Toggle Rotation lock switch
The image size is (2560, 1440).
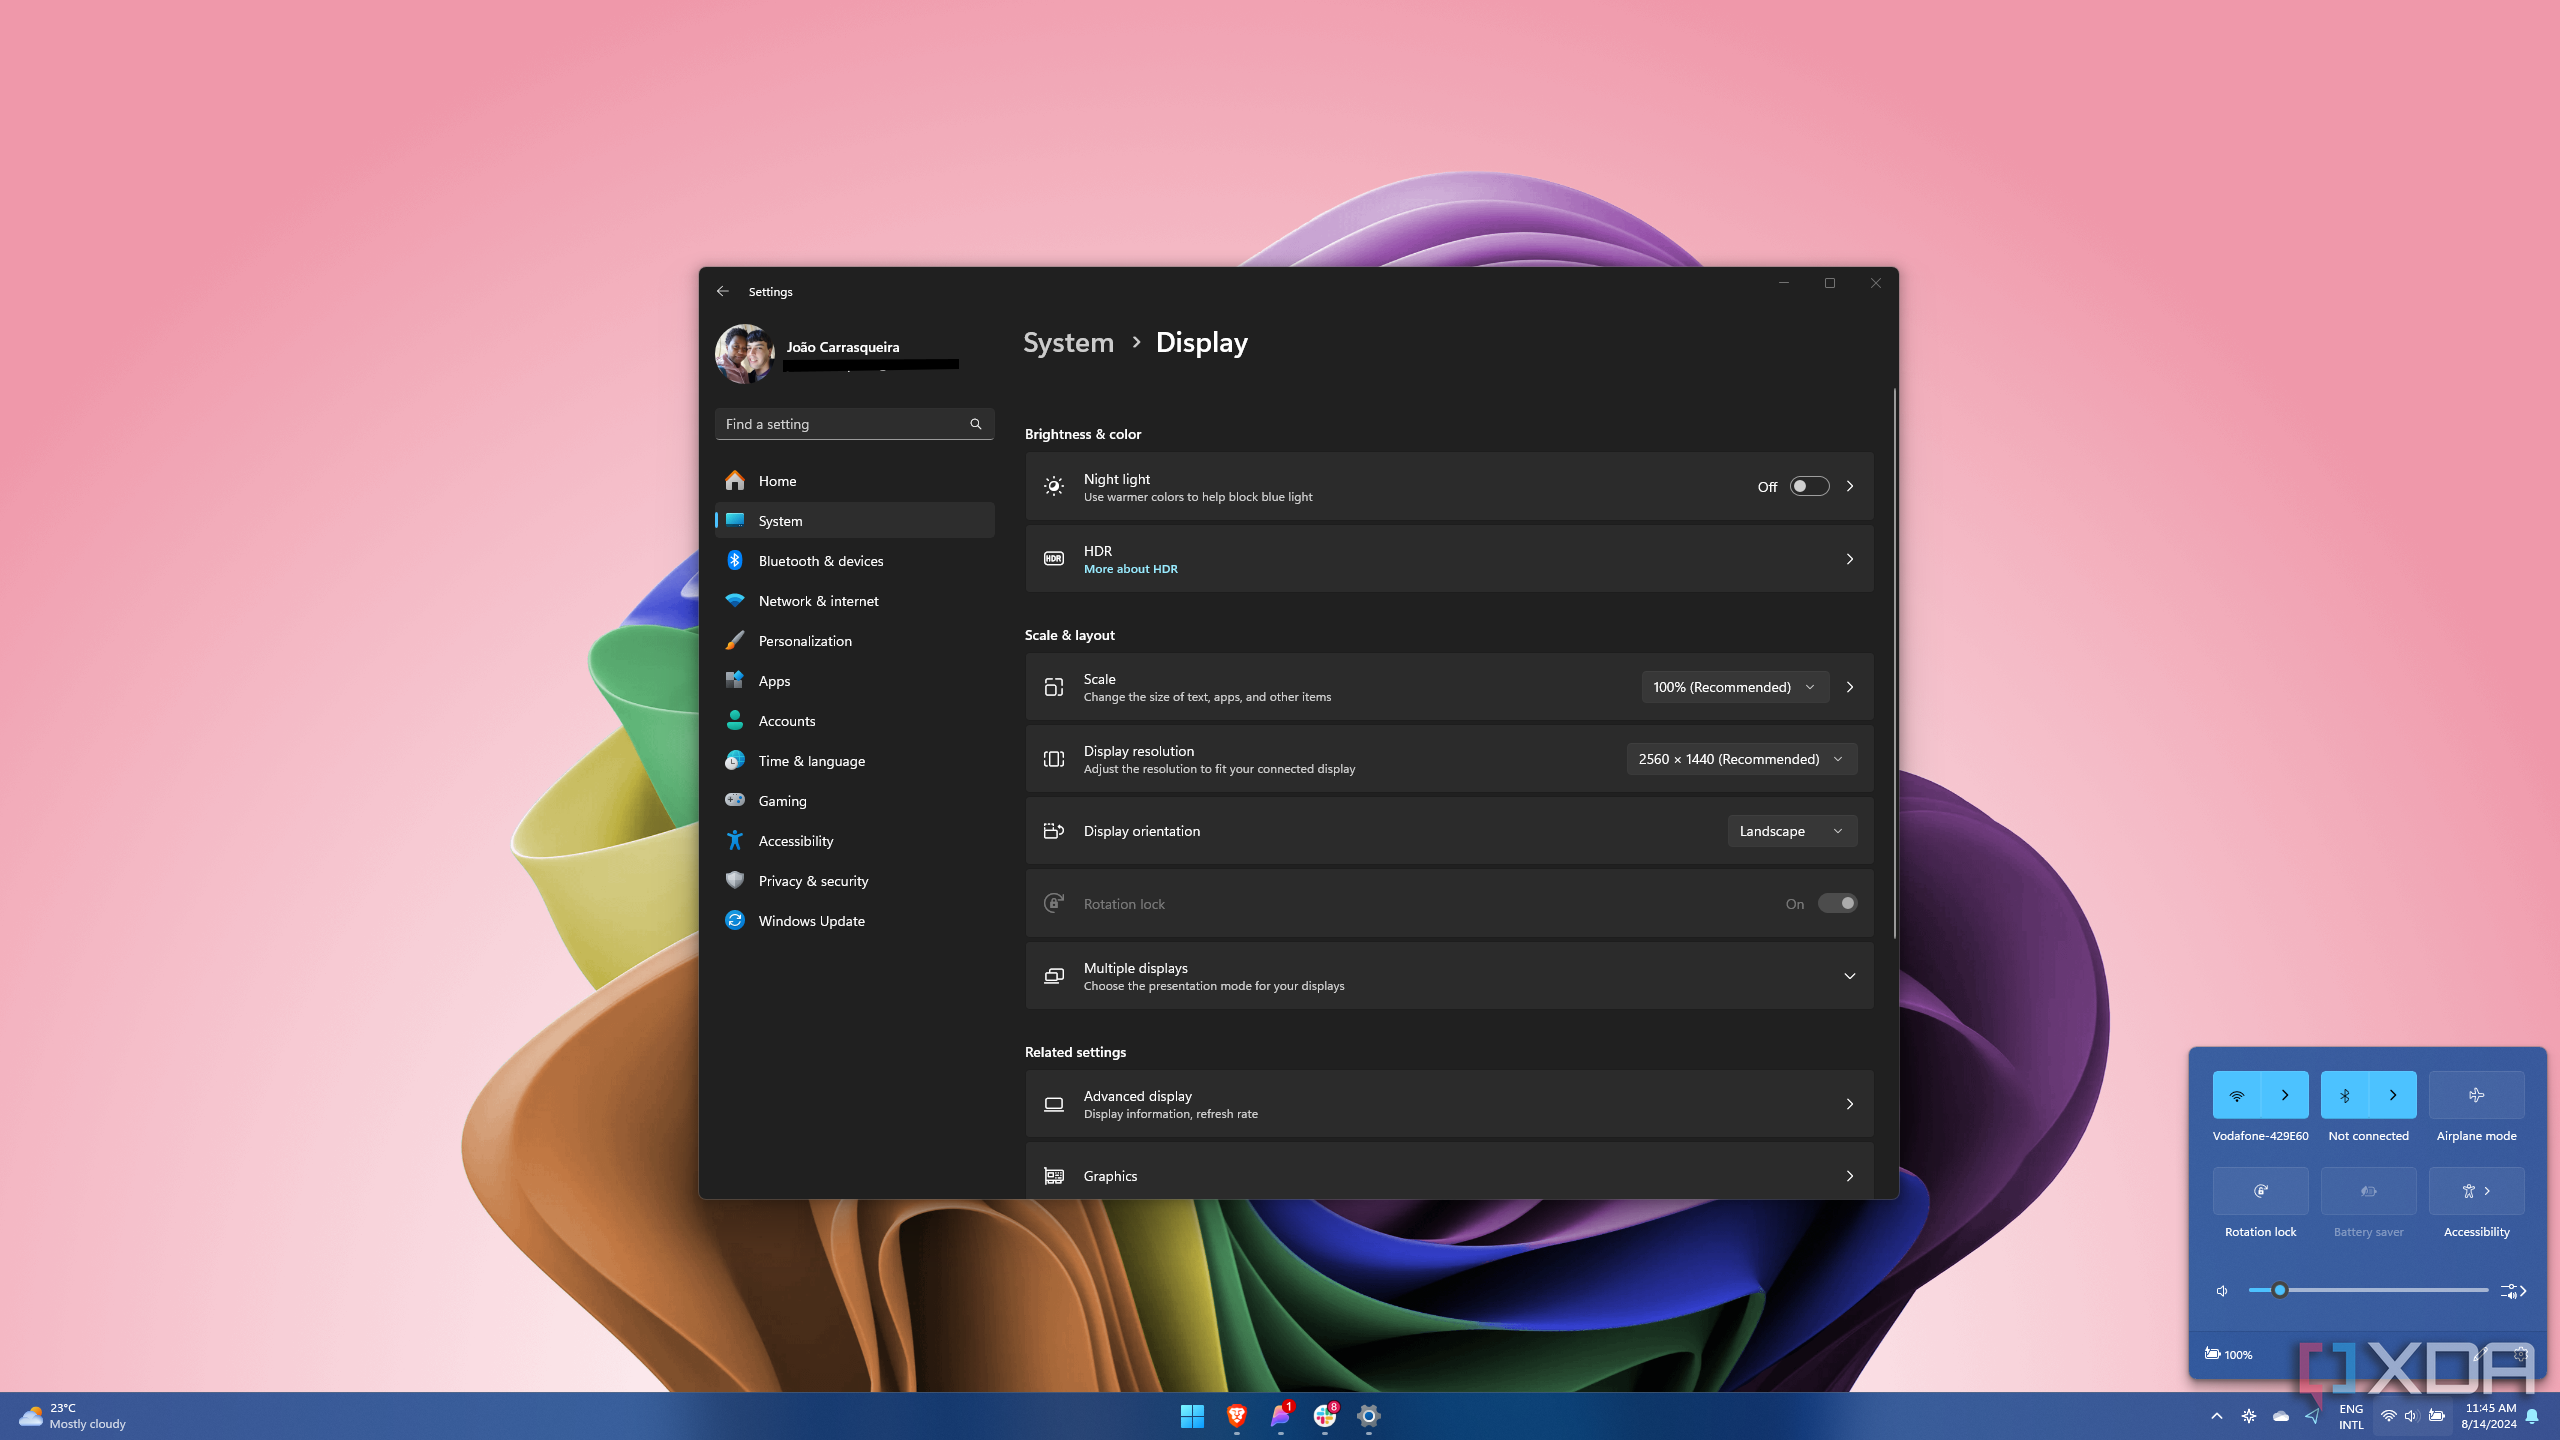click(1837, 902)
